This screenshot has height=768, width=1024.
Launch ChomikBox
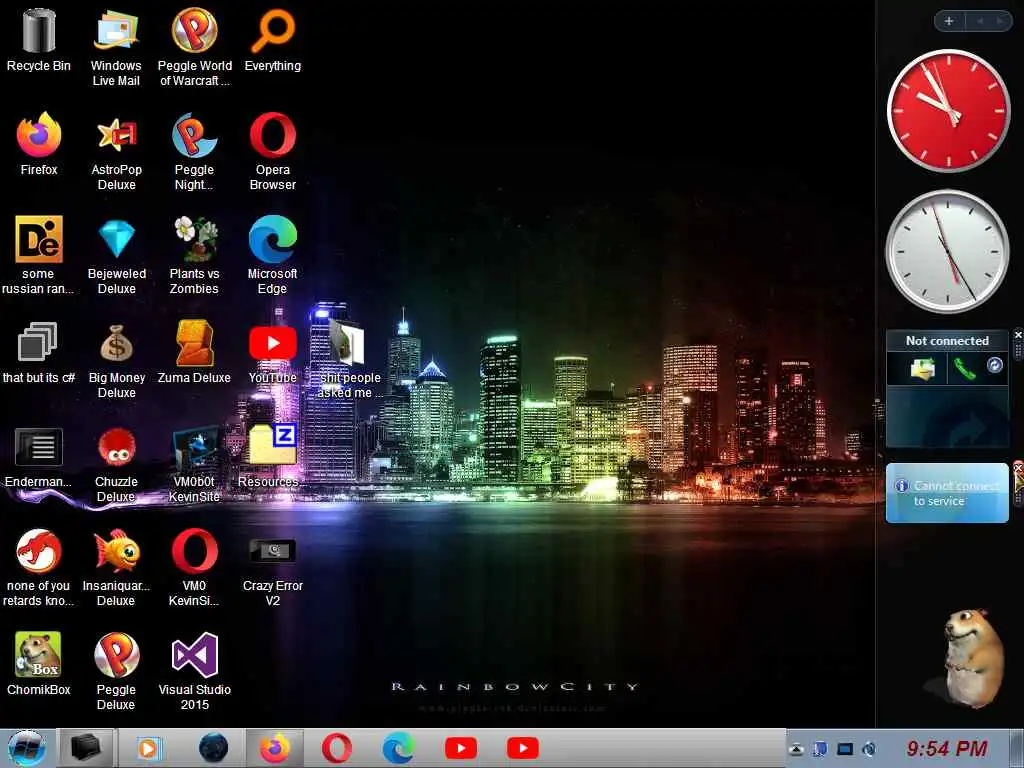[39, 664]
